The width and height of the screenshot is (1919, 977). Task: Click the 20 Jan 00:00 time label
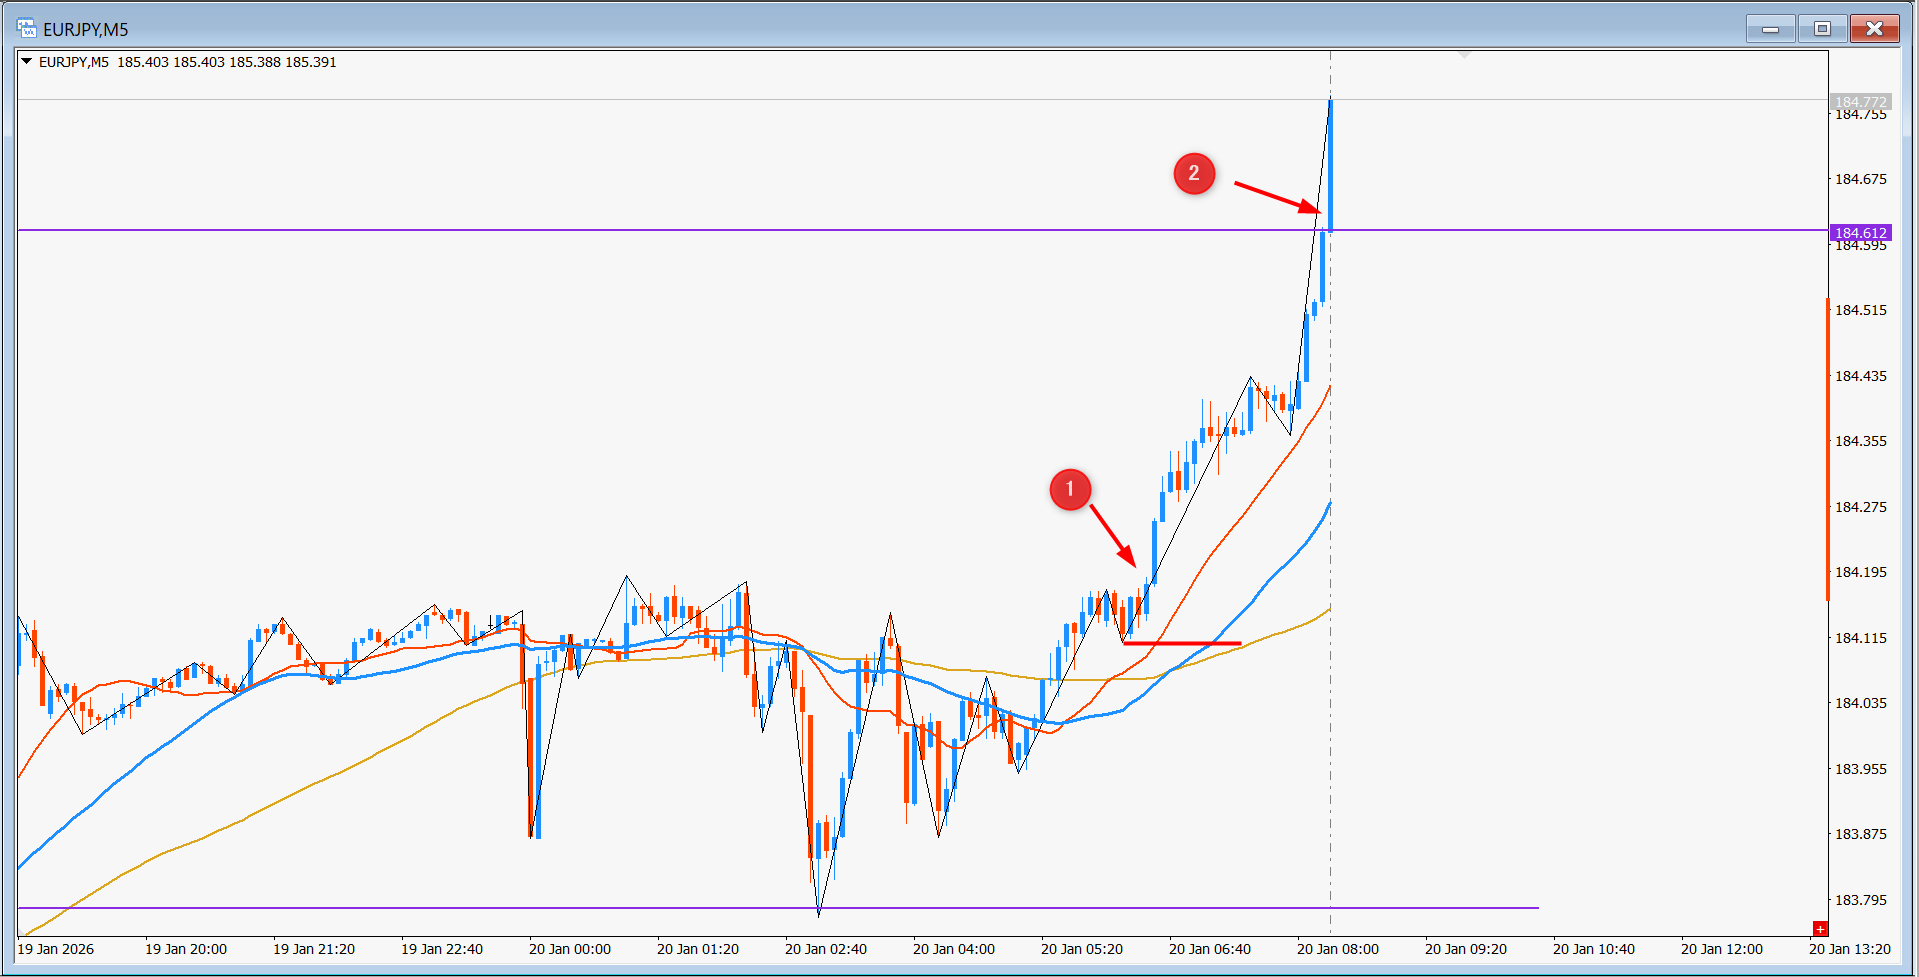click(570, 949)
